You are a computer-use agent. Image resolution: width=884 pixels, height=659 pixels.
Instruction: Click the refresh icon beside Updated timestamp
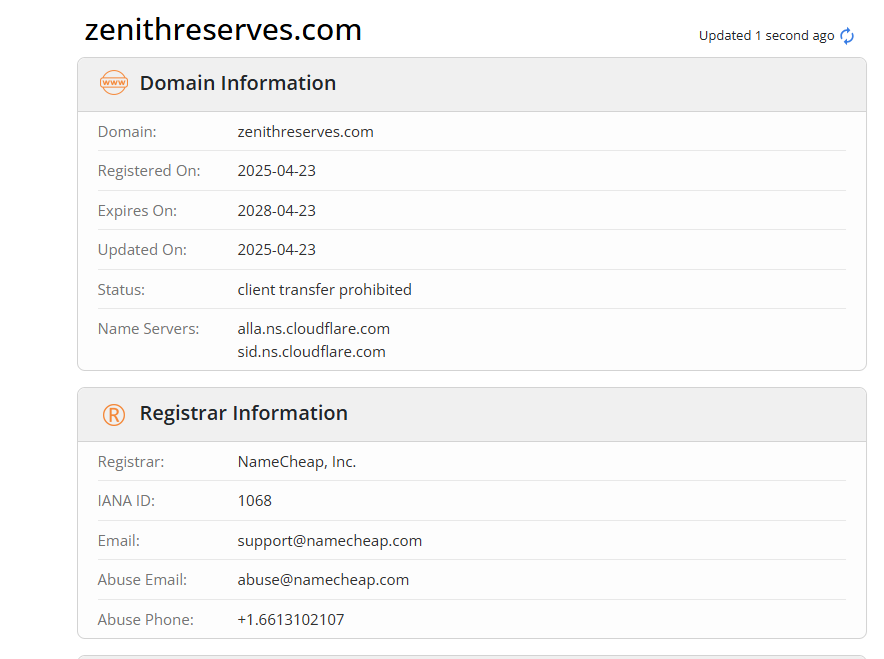[847, 36]
